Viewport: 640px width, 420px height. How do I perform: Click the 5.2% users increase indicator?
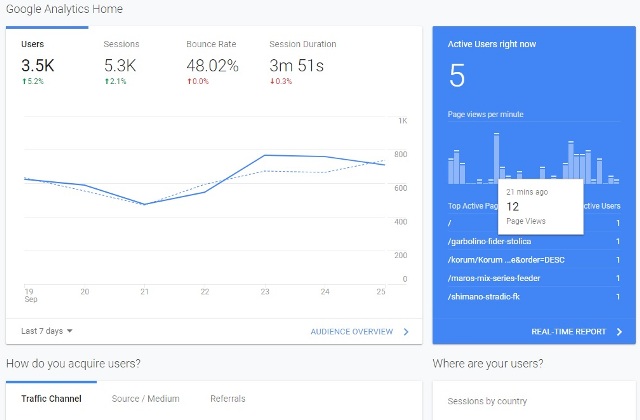pos(33,81)
